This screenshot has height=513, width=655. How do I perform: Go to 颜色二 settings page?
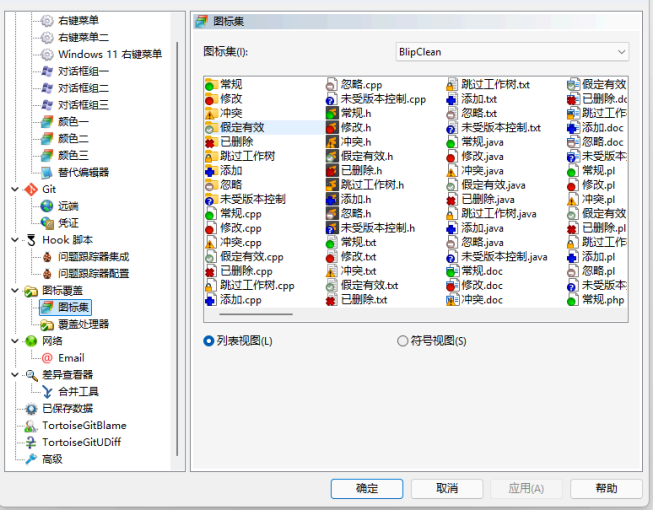tap(74, 139)
